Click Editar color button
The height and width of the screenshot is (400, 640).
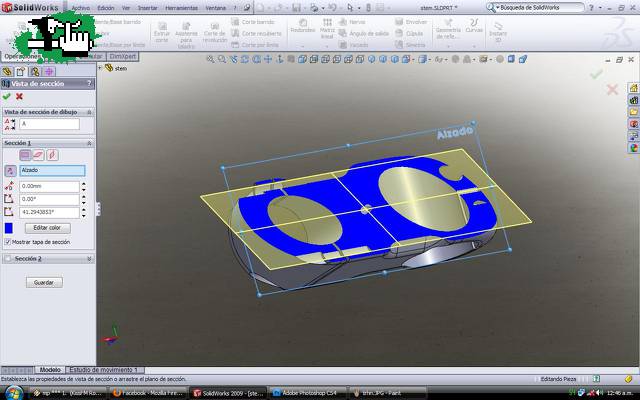pos(47,228)
